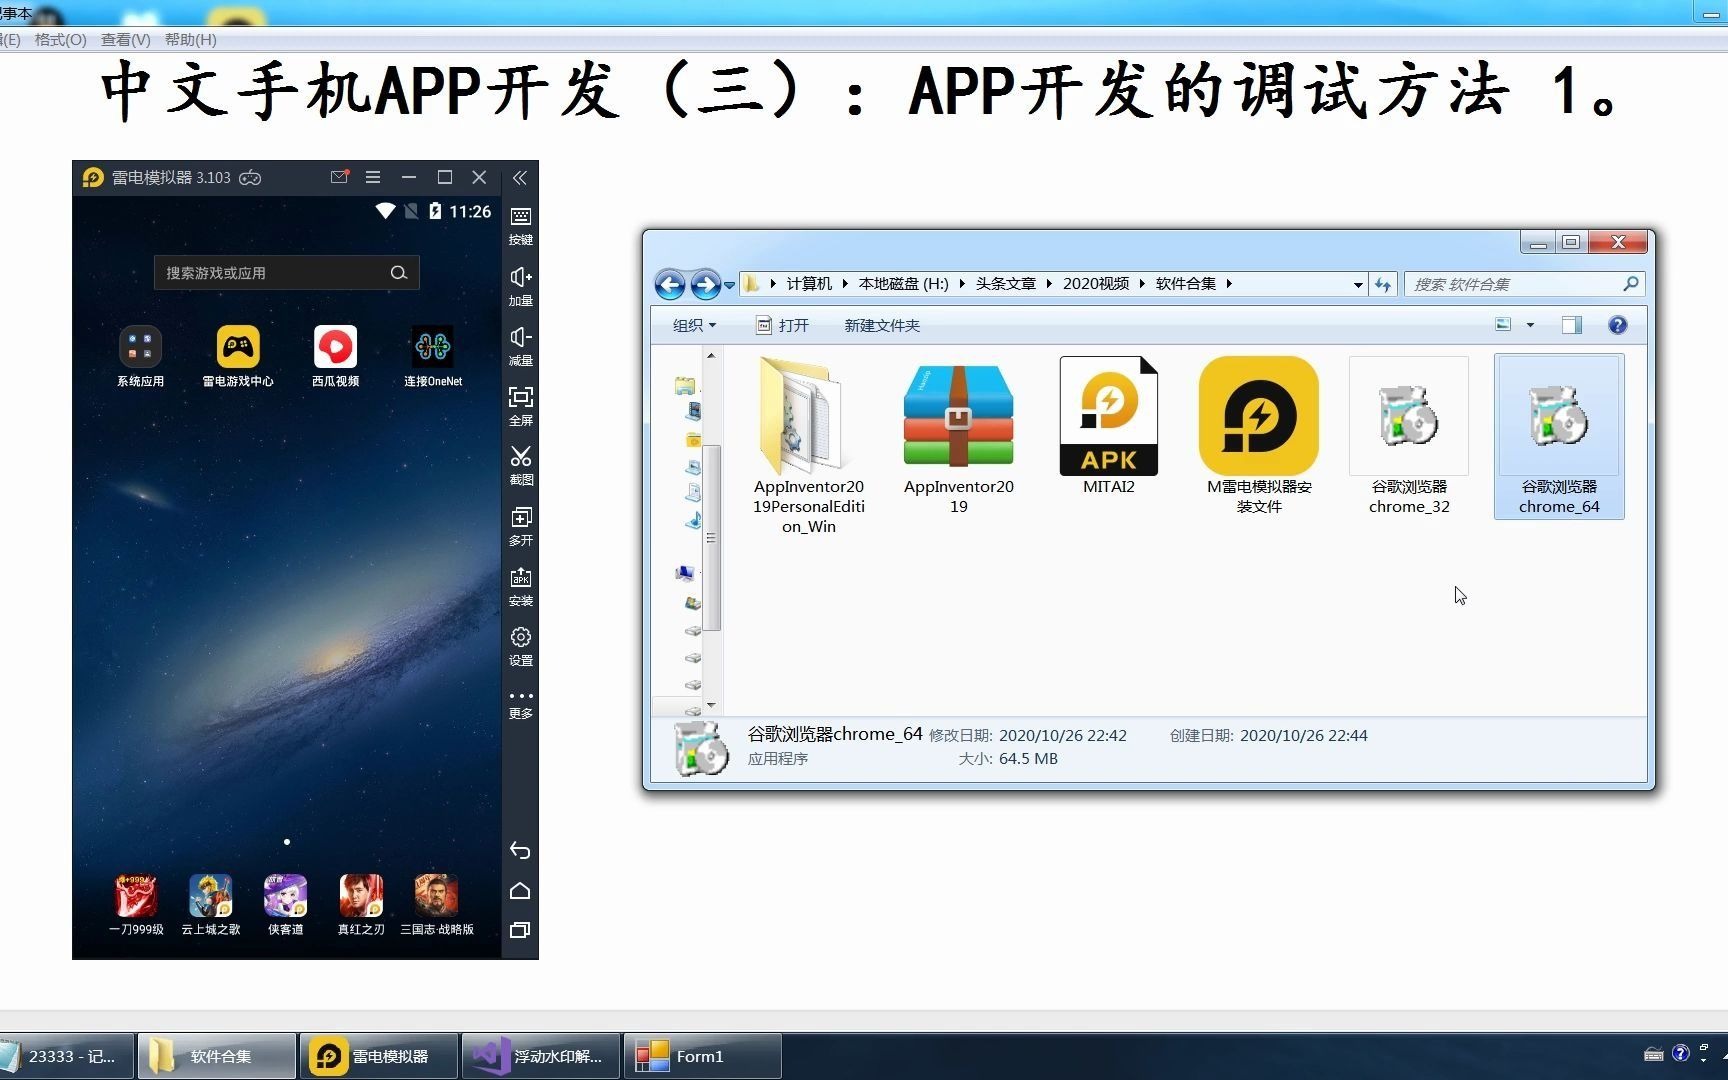
Task: Click the gamepad icon in emulator title bar
Action: 250,178
